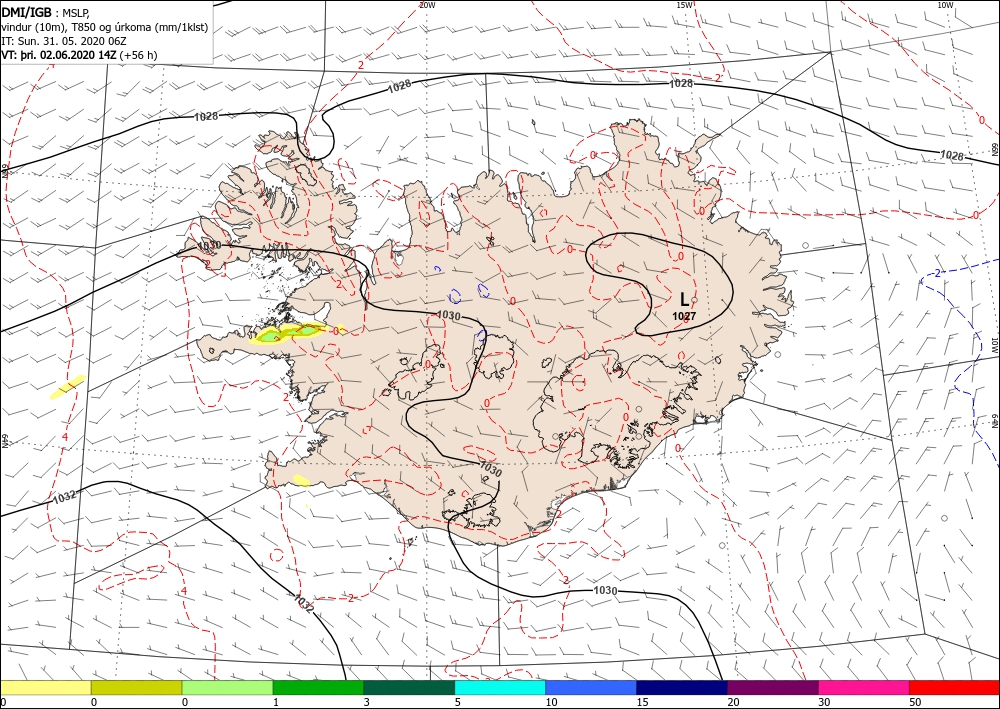
Task: Click the light green legend color segment
Action: coord(228,688)
